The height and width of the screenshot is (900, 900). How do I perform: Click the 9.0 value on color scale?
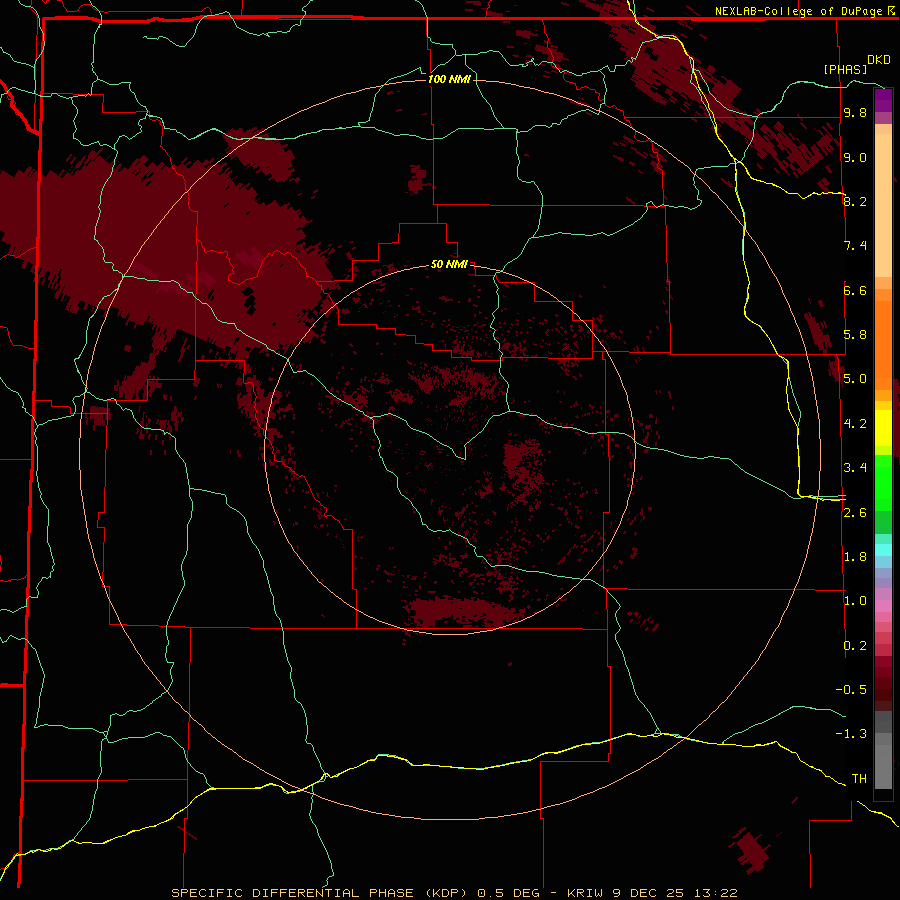(855, 157)
